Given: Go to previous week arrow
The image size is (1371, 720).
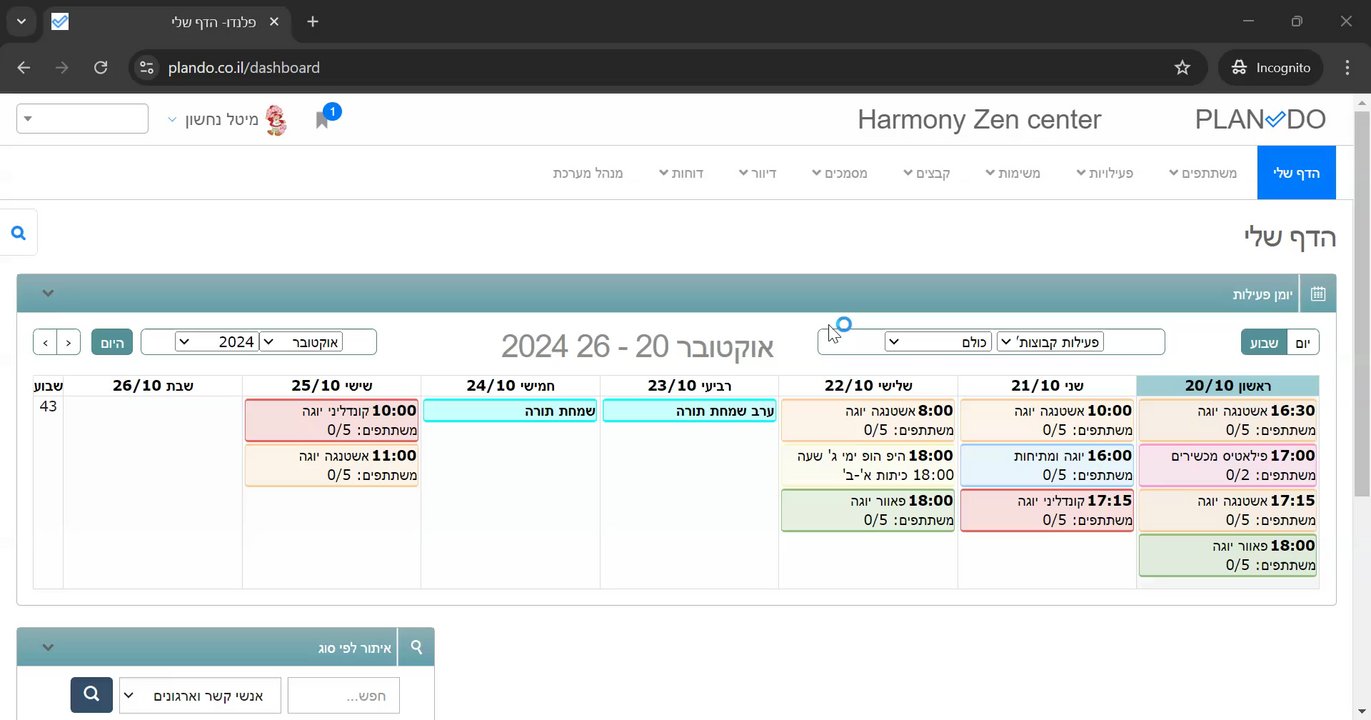Looking at the screenshot, I should [68, 342].
